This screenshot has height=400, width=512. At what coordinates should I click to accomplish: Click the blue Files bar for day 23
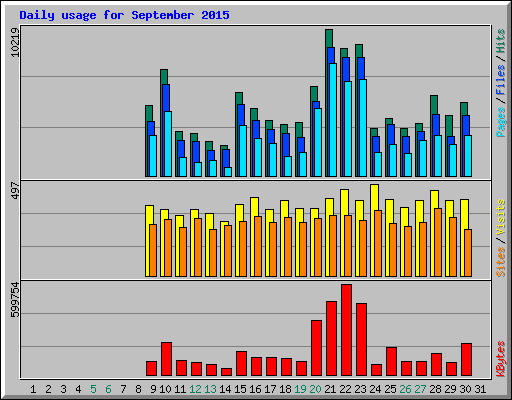tap(361, 68)
